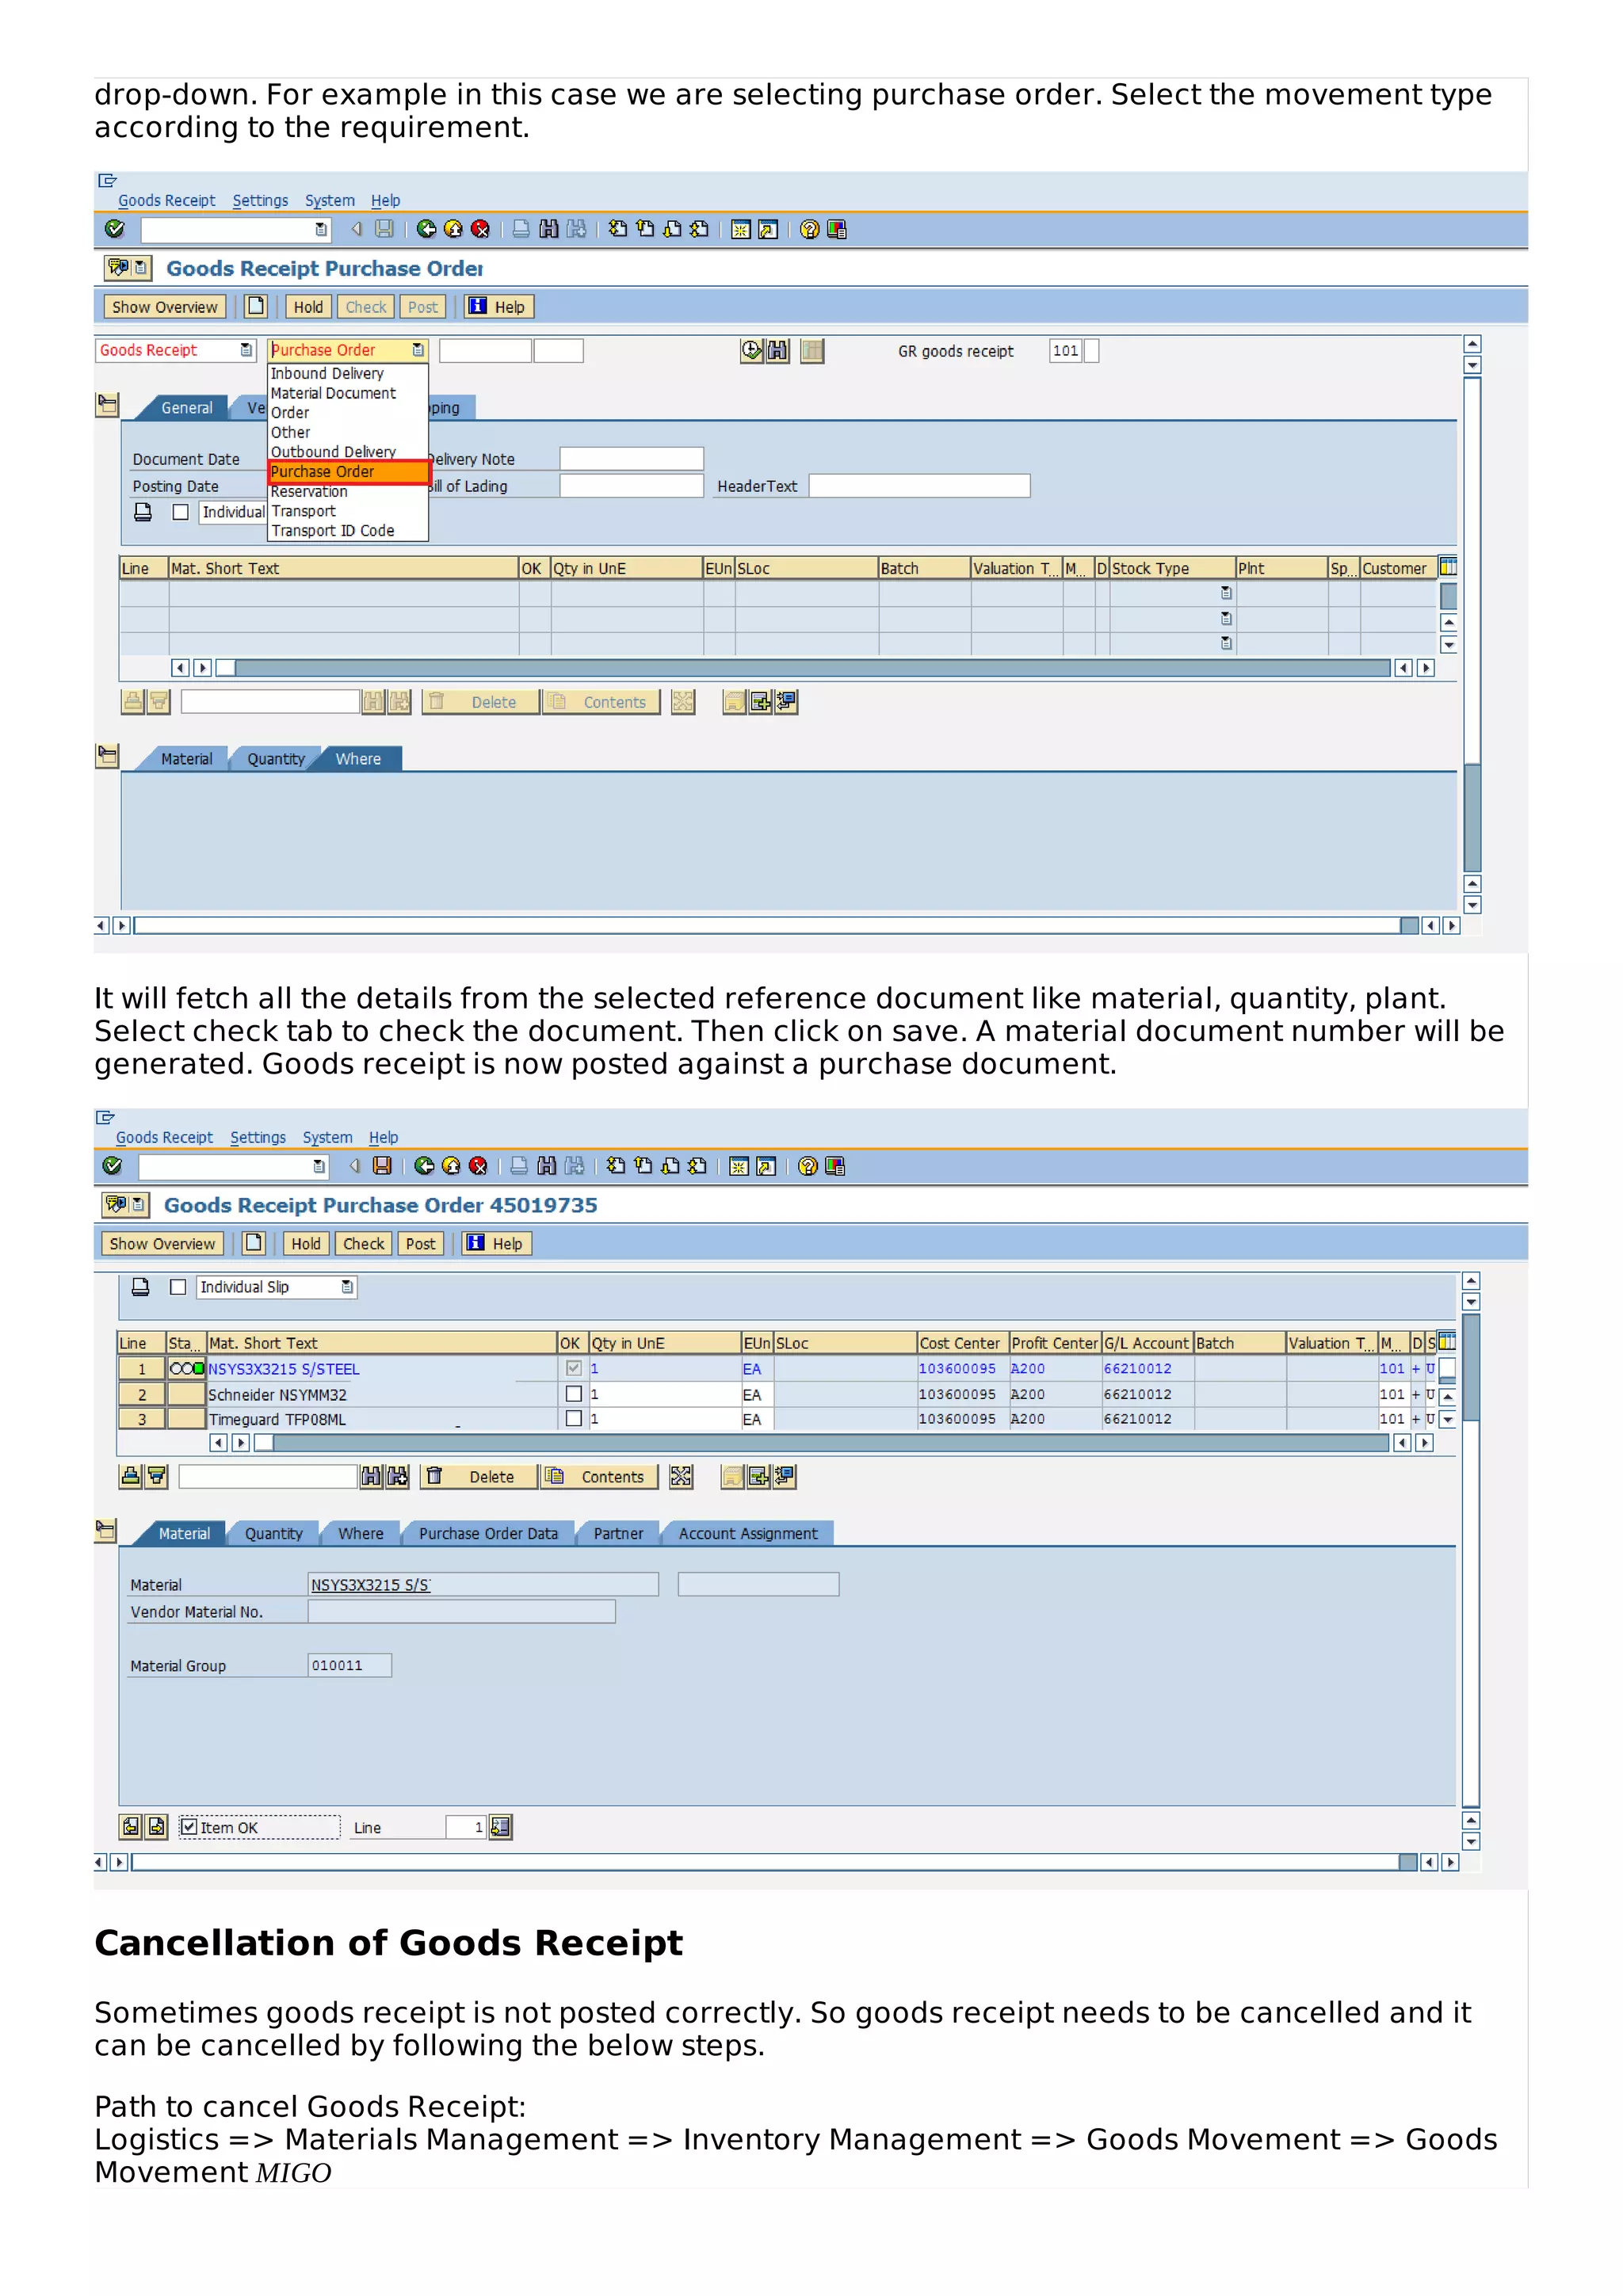The width and height of the screenshot is (1623, 2296).
Task: Click the NSYS3X3215 S/STEEL material link
Action: (283, 1369)
